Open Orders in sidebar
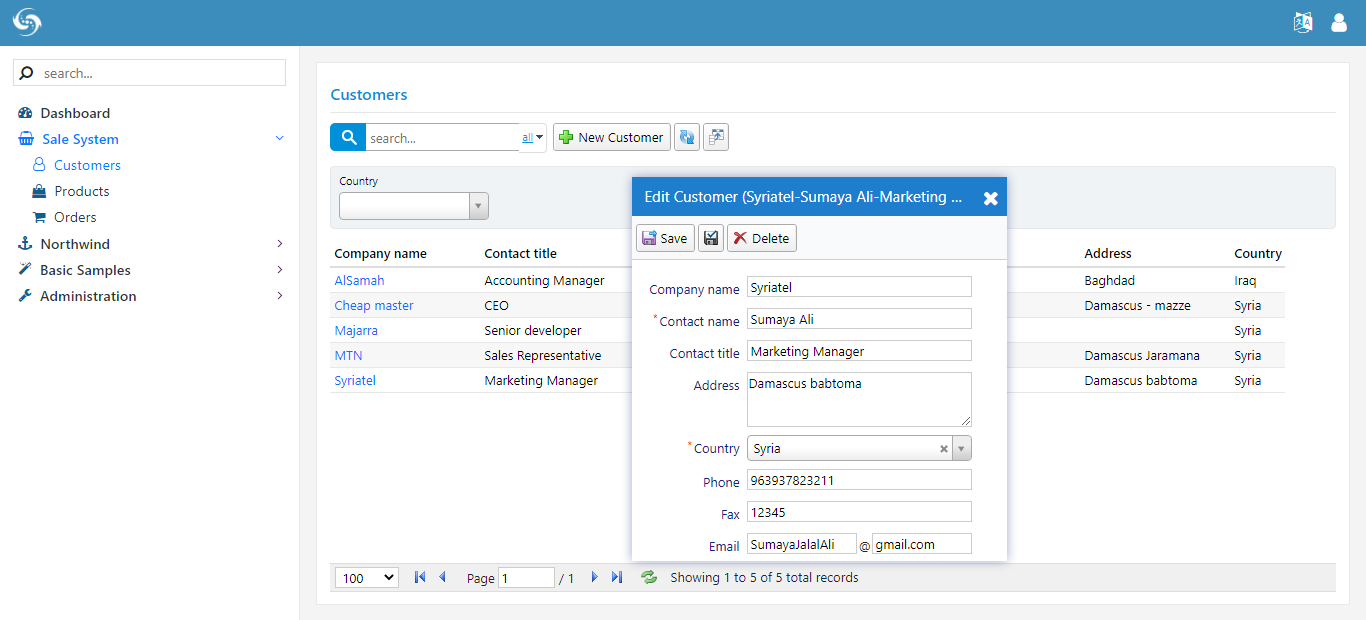Screen dimensions: 1366x620 point(75,217)
